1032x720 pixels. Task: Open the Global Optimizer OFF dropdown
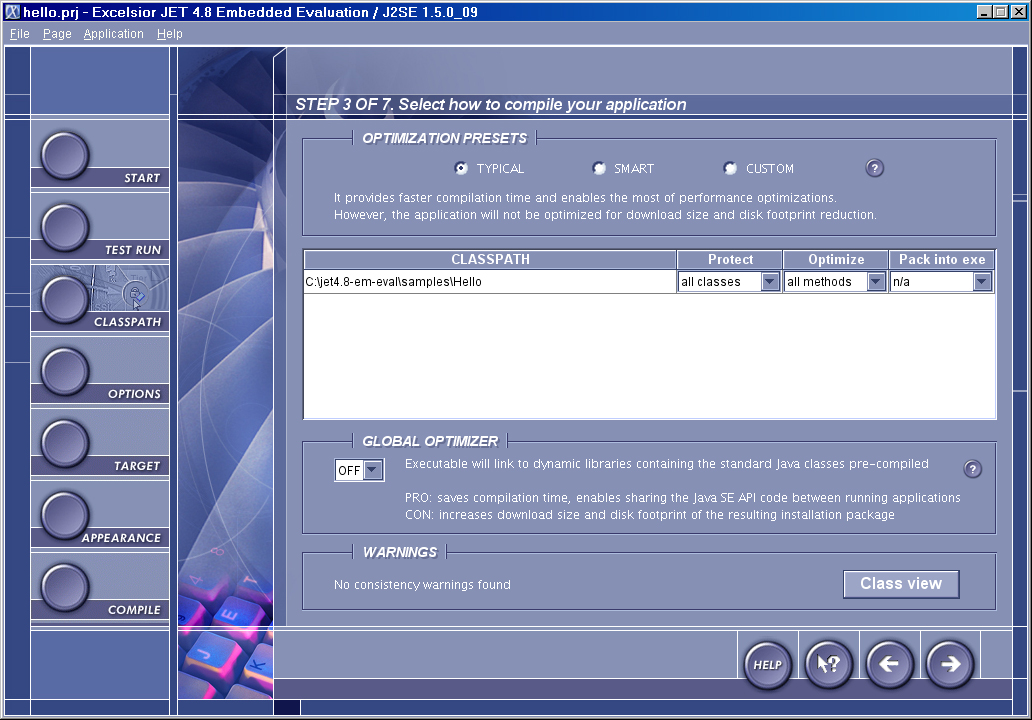[x=359, y=470]
